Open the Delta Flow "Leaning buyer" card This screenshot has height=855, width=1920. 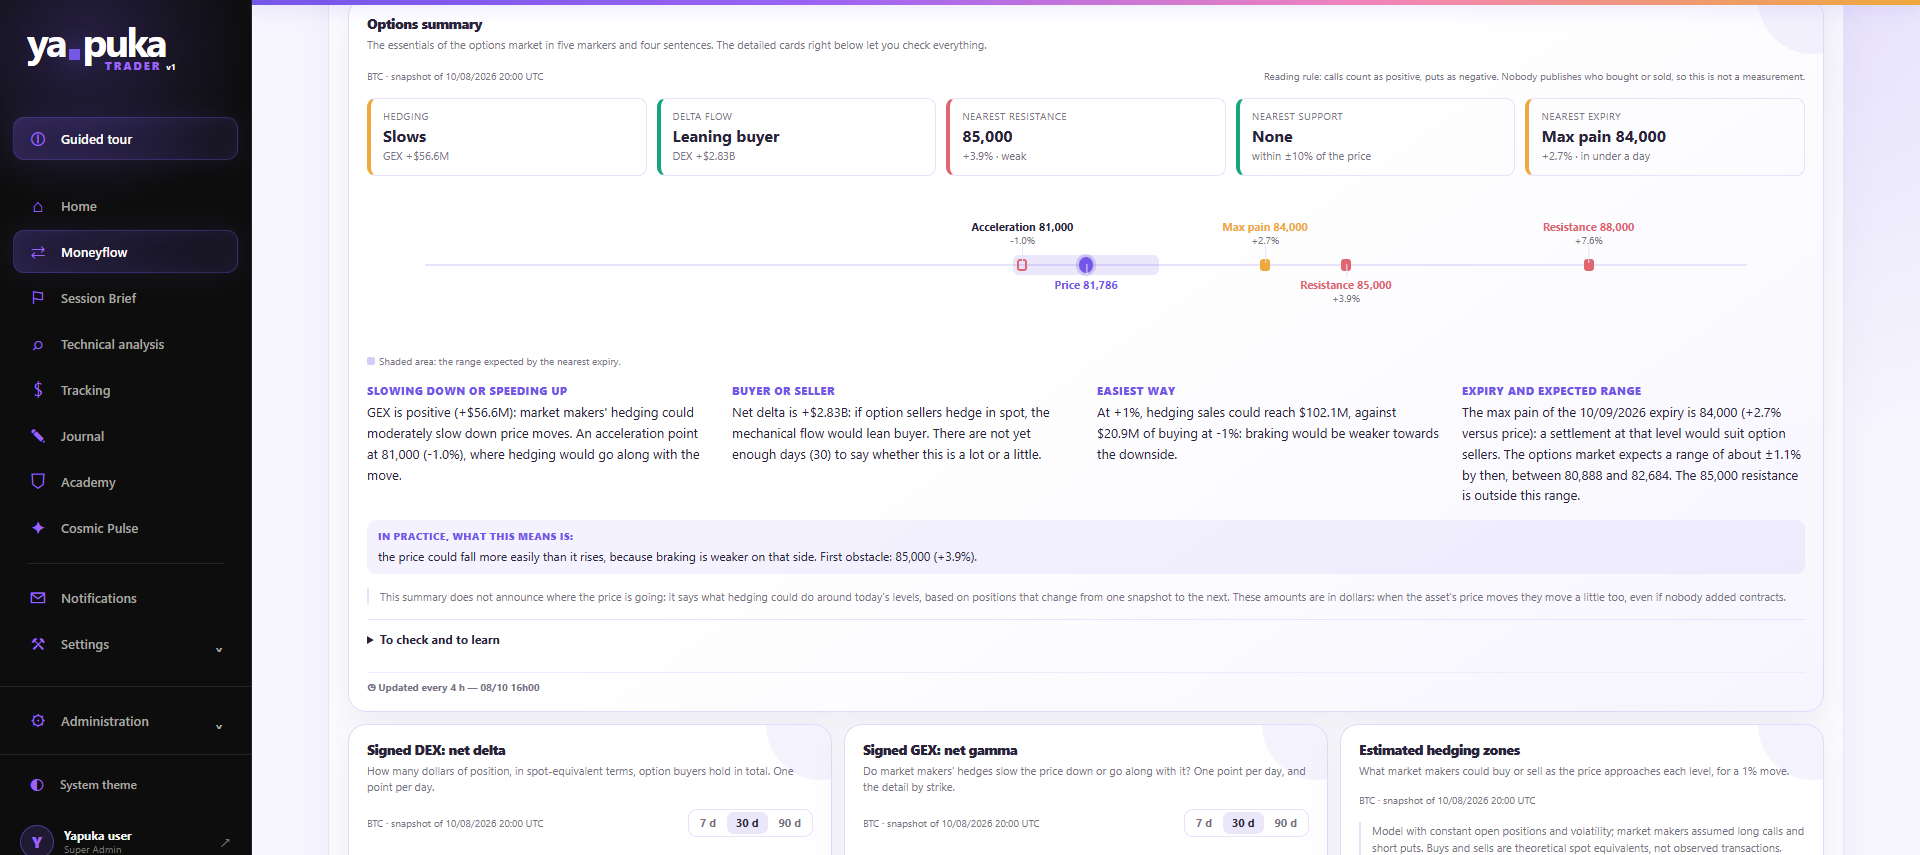point(796,137)
